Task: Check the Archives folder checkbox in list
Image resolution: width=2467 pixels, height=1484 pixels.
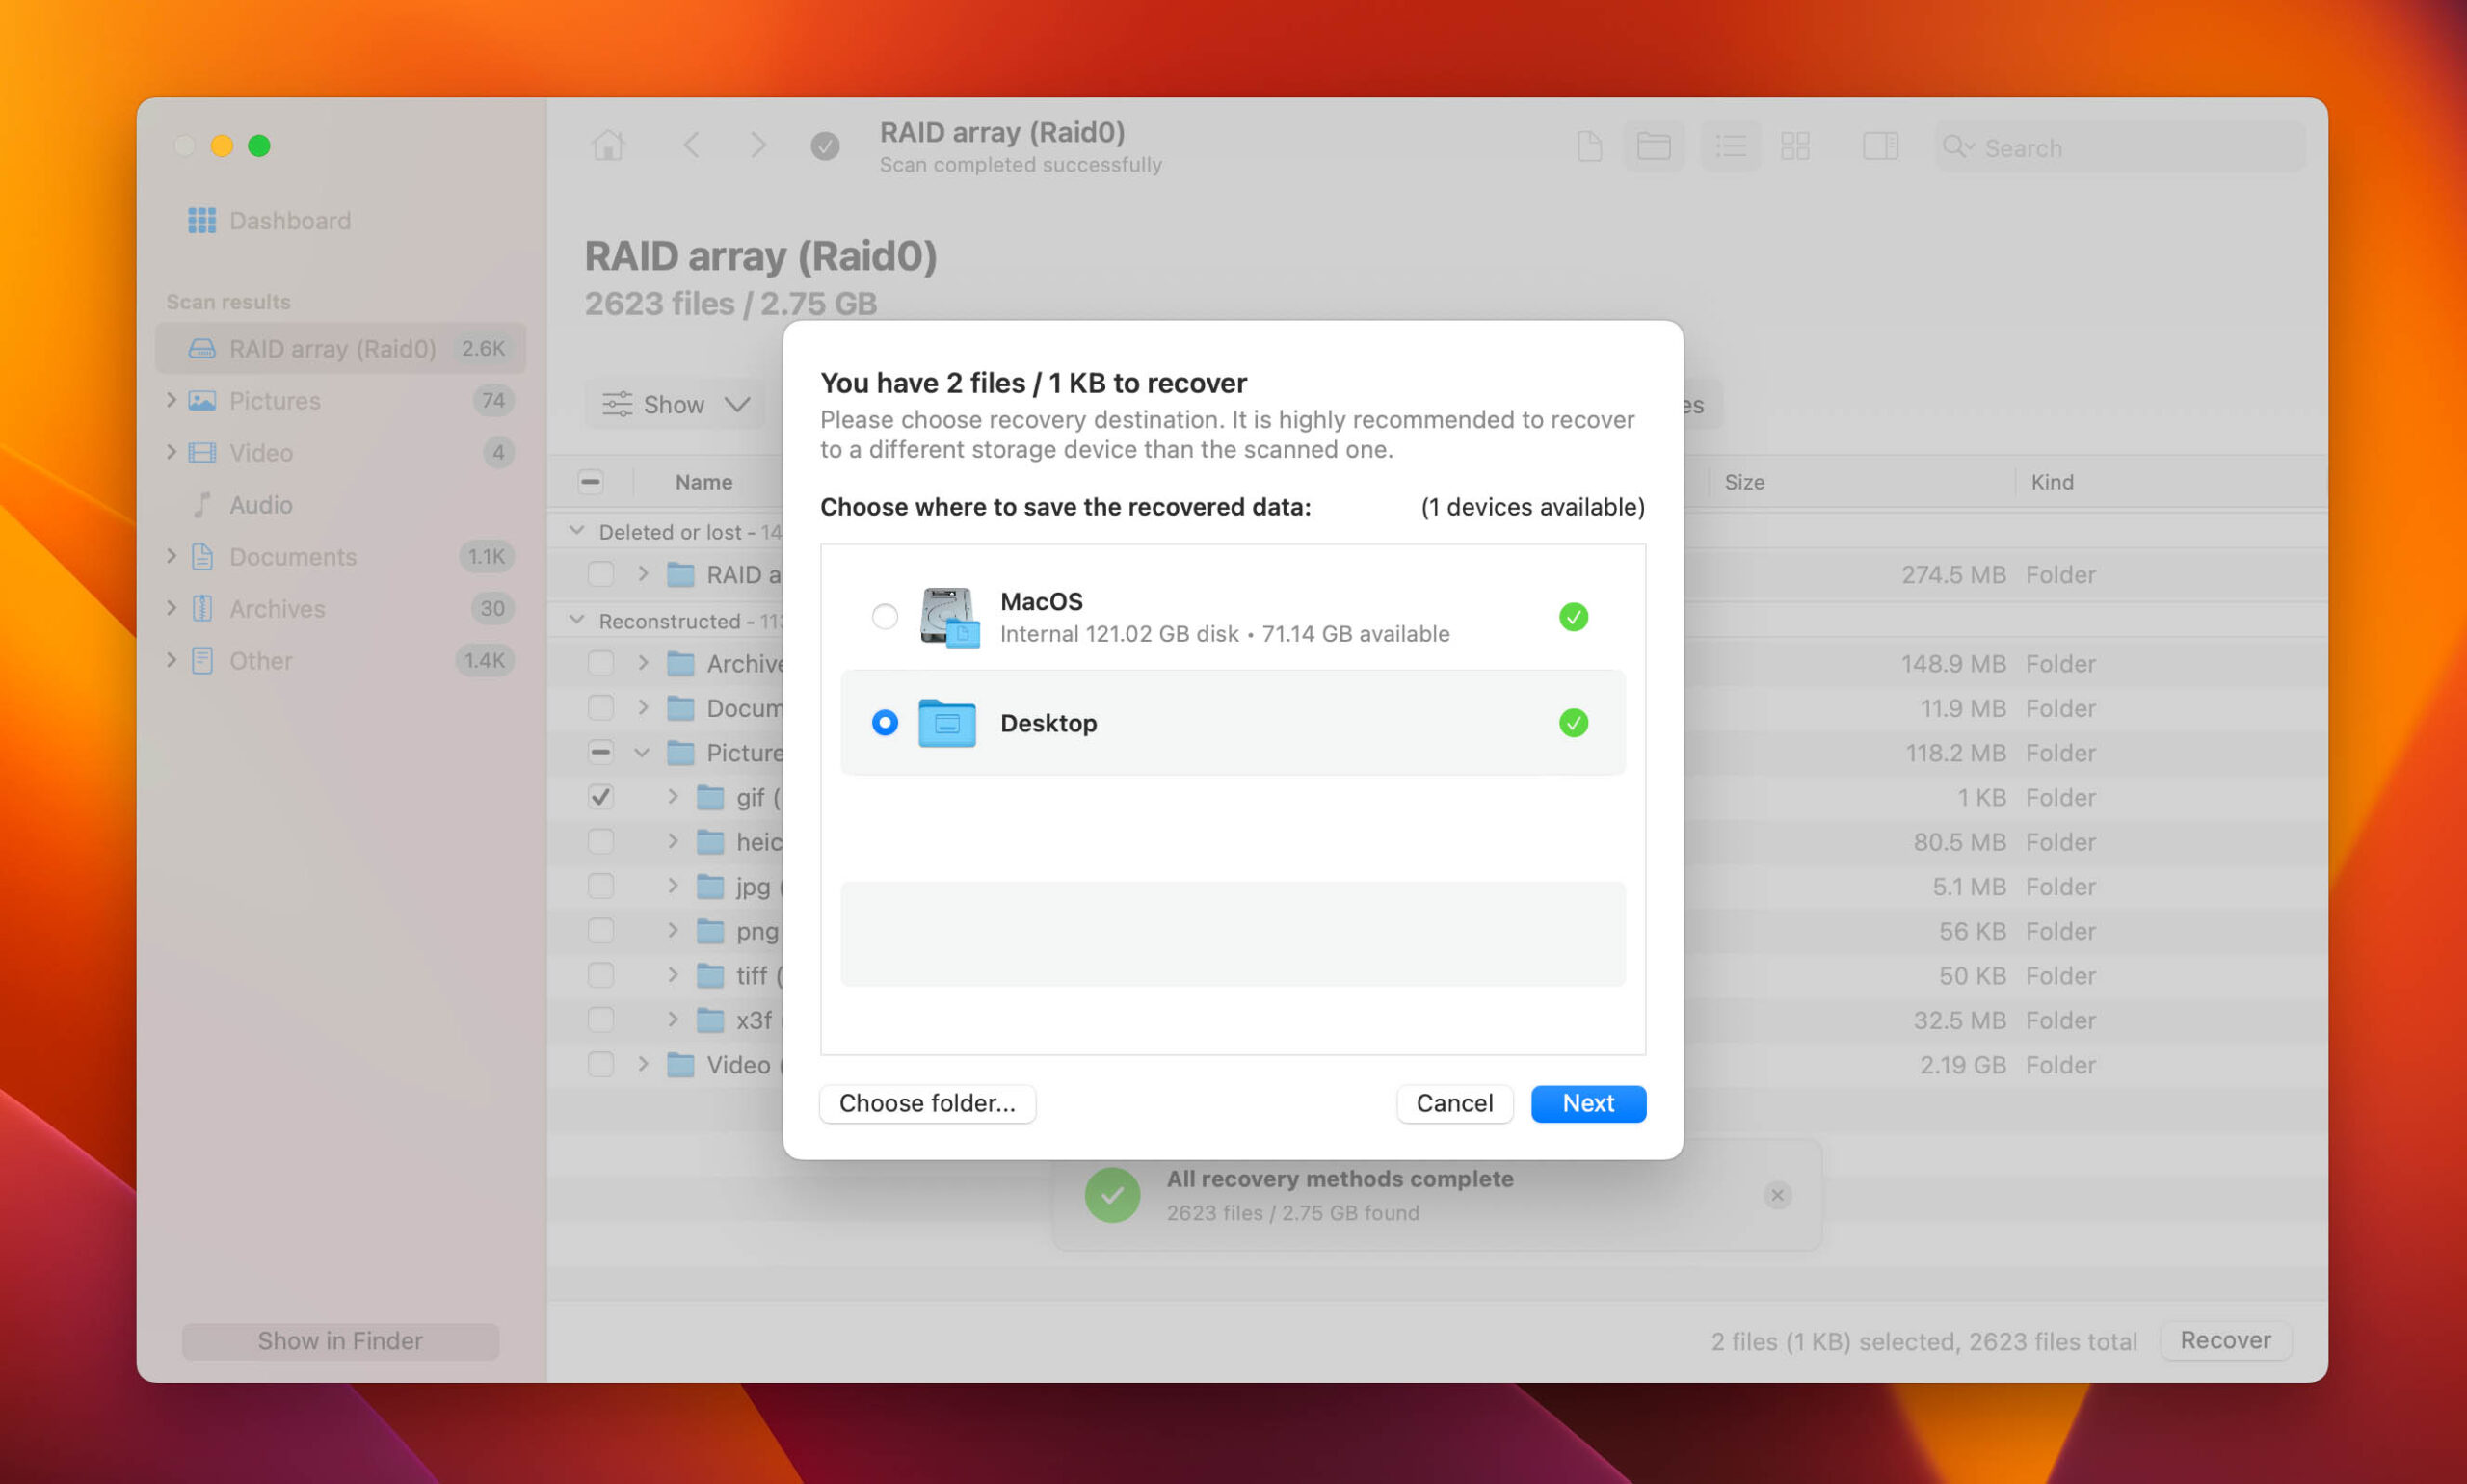Action: pos(600,664)
